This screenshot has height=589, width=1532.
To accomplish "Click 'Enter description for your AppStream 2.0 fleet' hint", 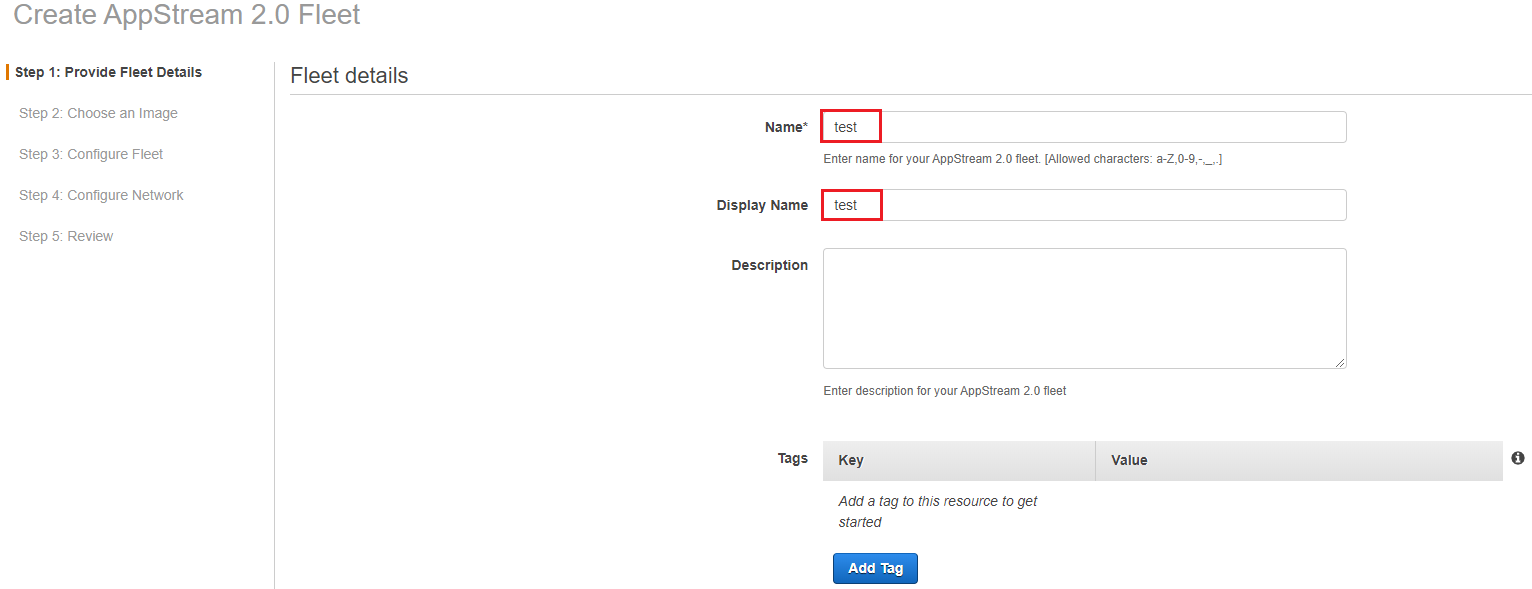I will pyautogui.click(x=945, y=391).
